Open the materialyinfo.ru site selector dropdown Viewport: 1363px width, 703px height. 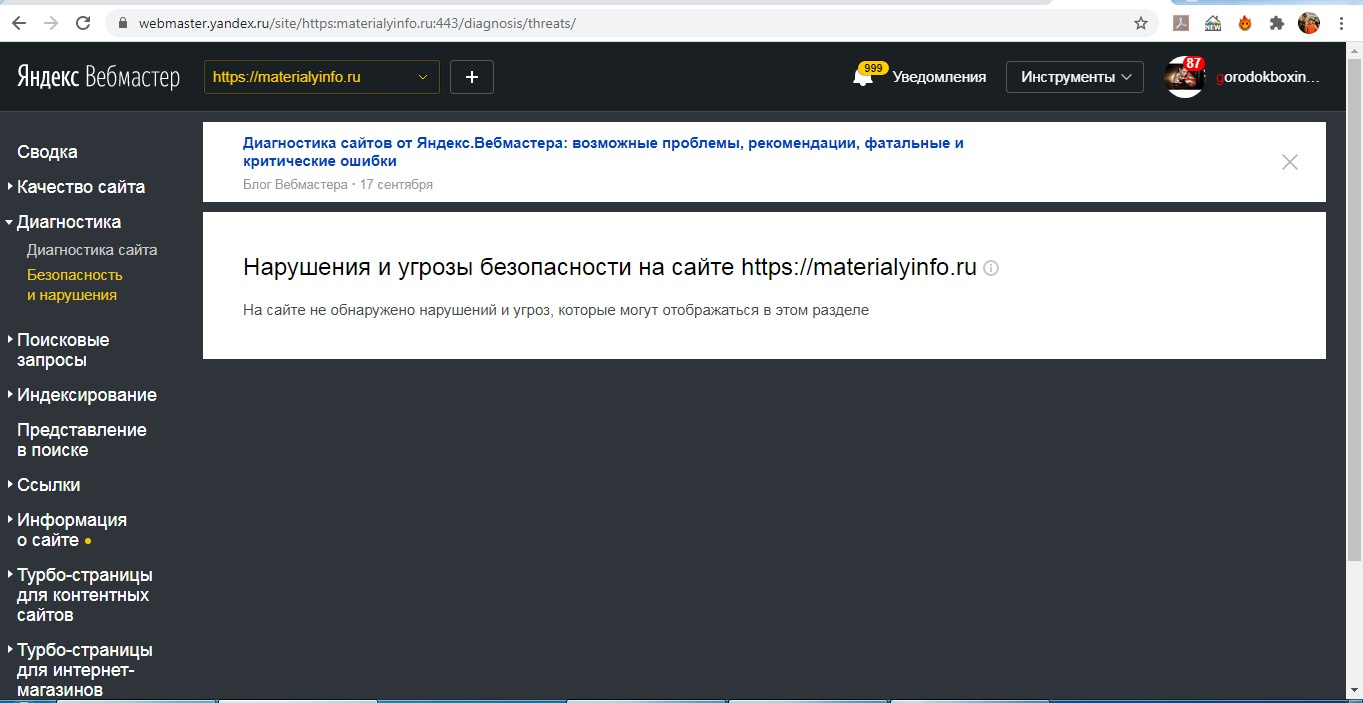322,77
